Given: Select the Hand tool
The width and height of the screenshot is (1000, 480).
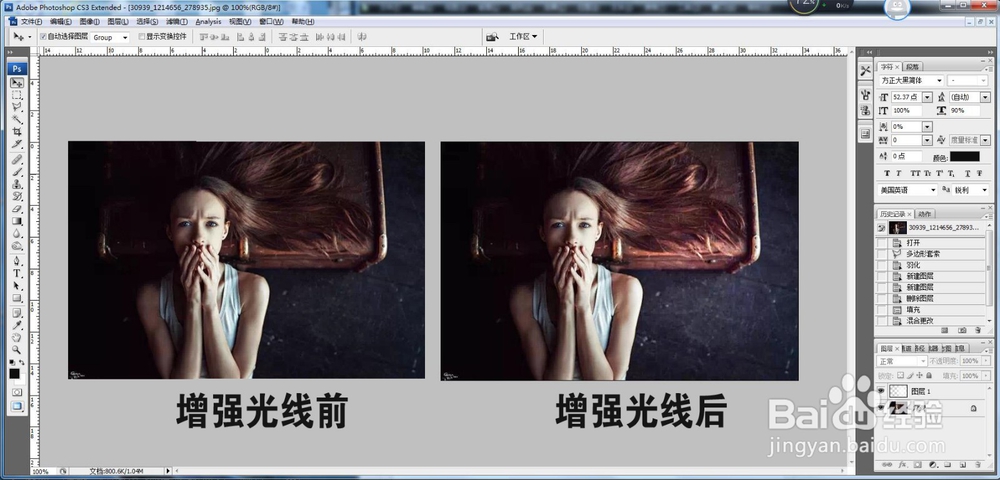Looking at the screenshot, I should point(17,338).
